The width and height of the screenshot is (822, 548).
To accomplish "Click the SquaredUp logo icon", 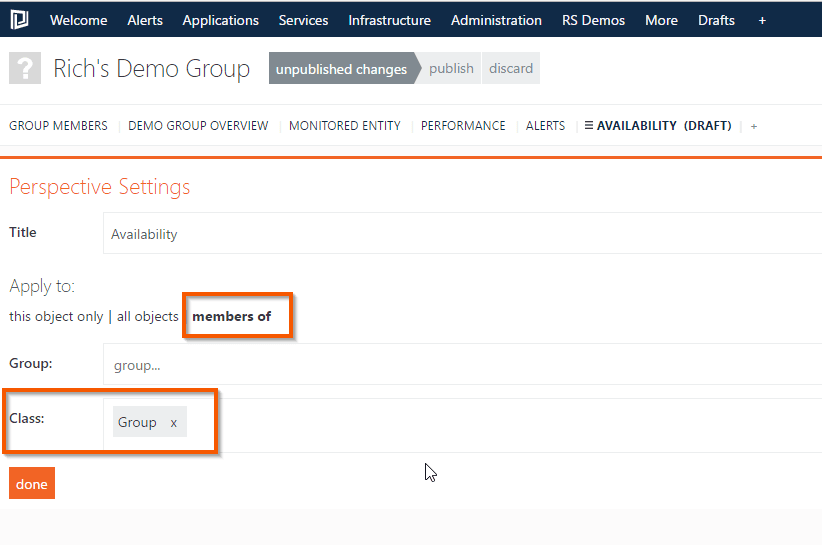I will point(19,20).
